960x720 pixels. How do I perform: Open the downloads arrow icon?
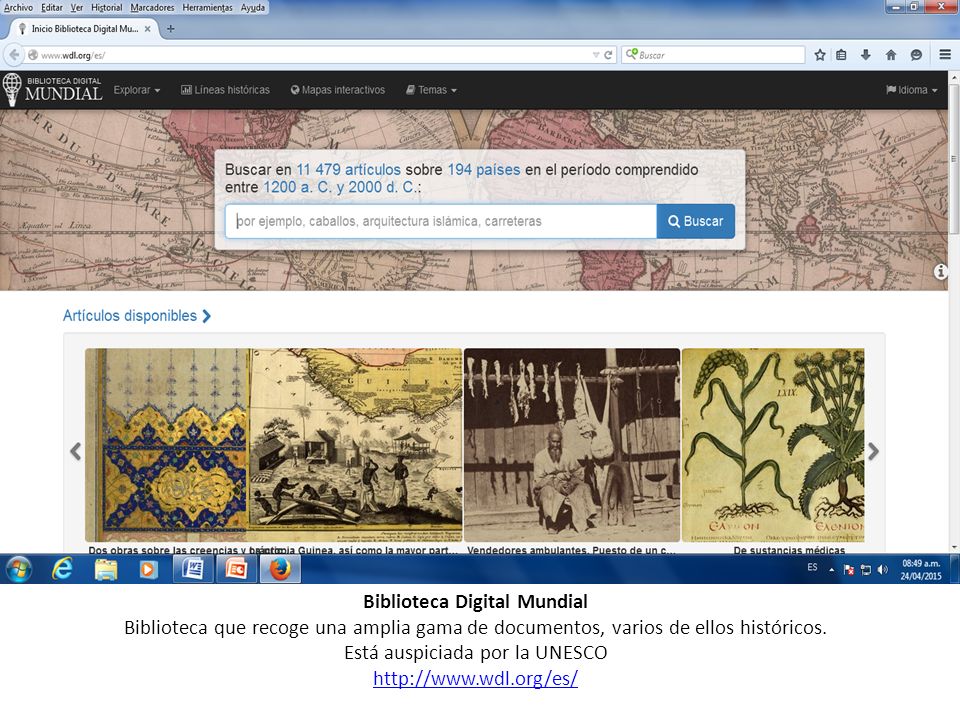[865, 55]
